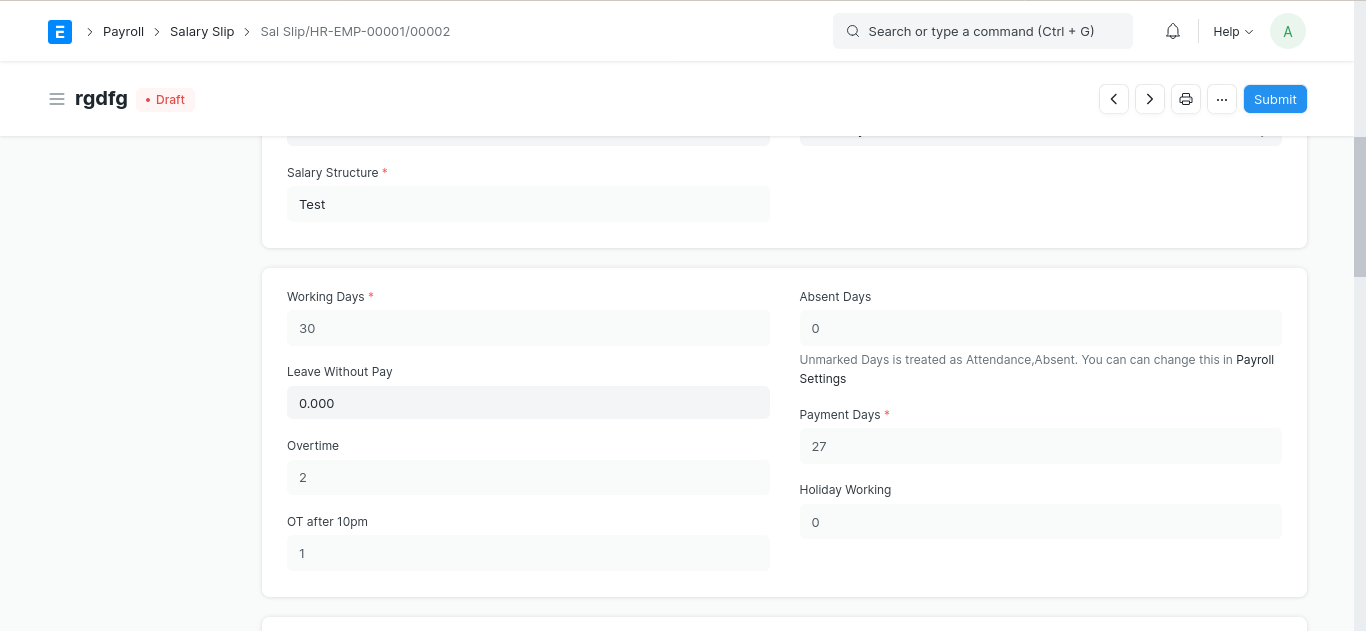Print this salary slip
This screenshot has width=1366, height=631.
(1186, 99)
